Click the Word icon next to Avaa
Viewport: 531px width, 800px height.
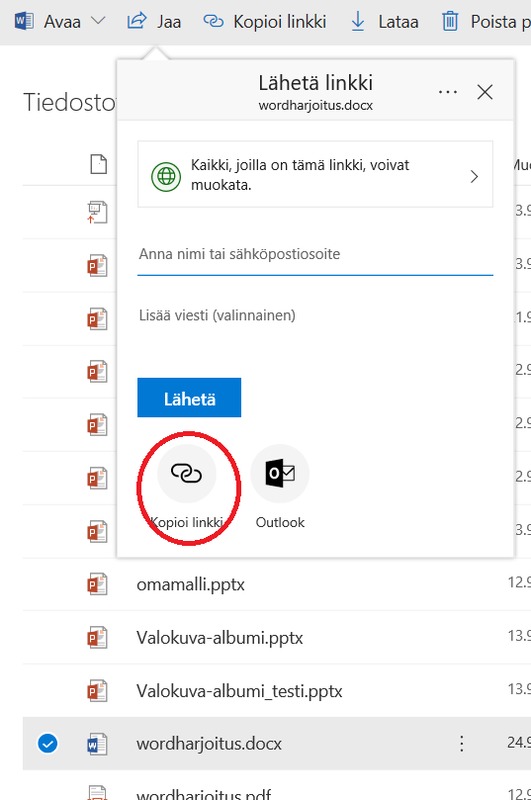point(24,21)
